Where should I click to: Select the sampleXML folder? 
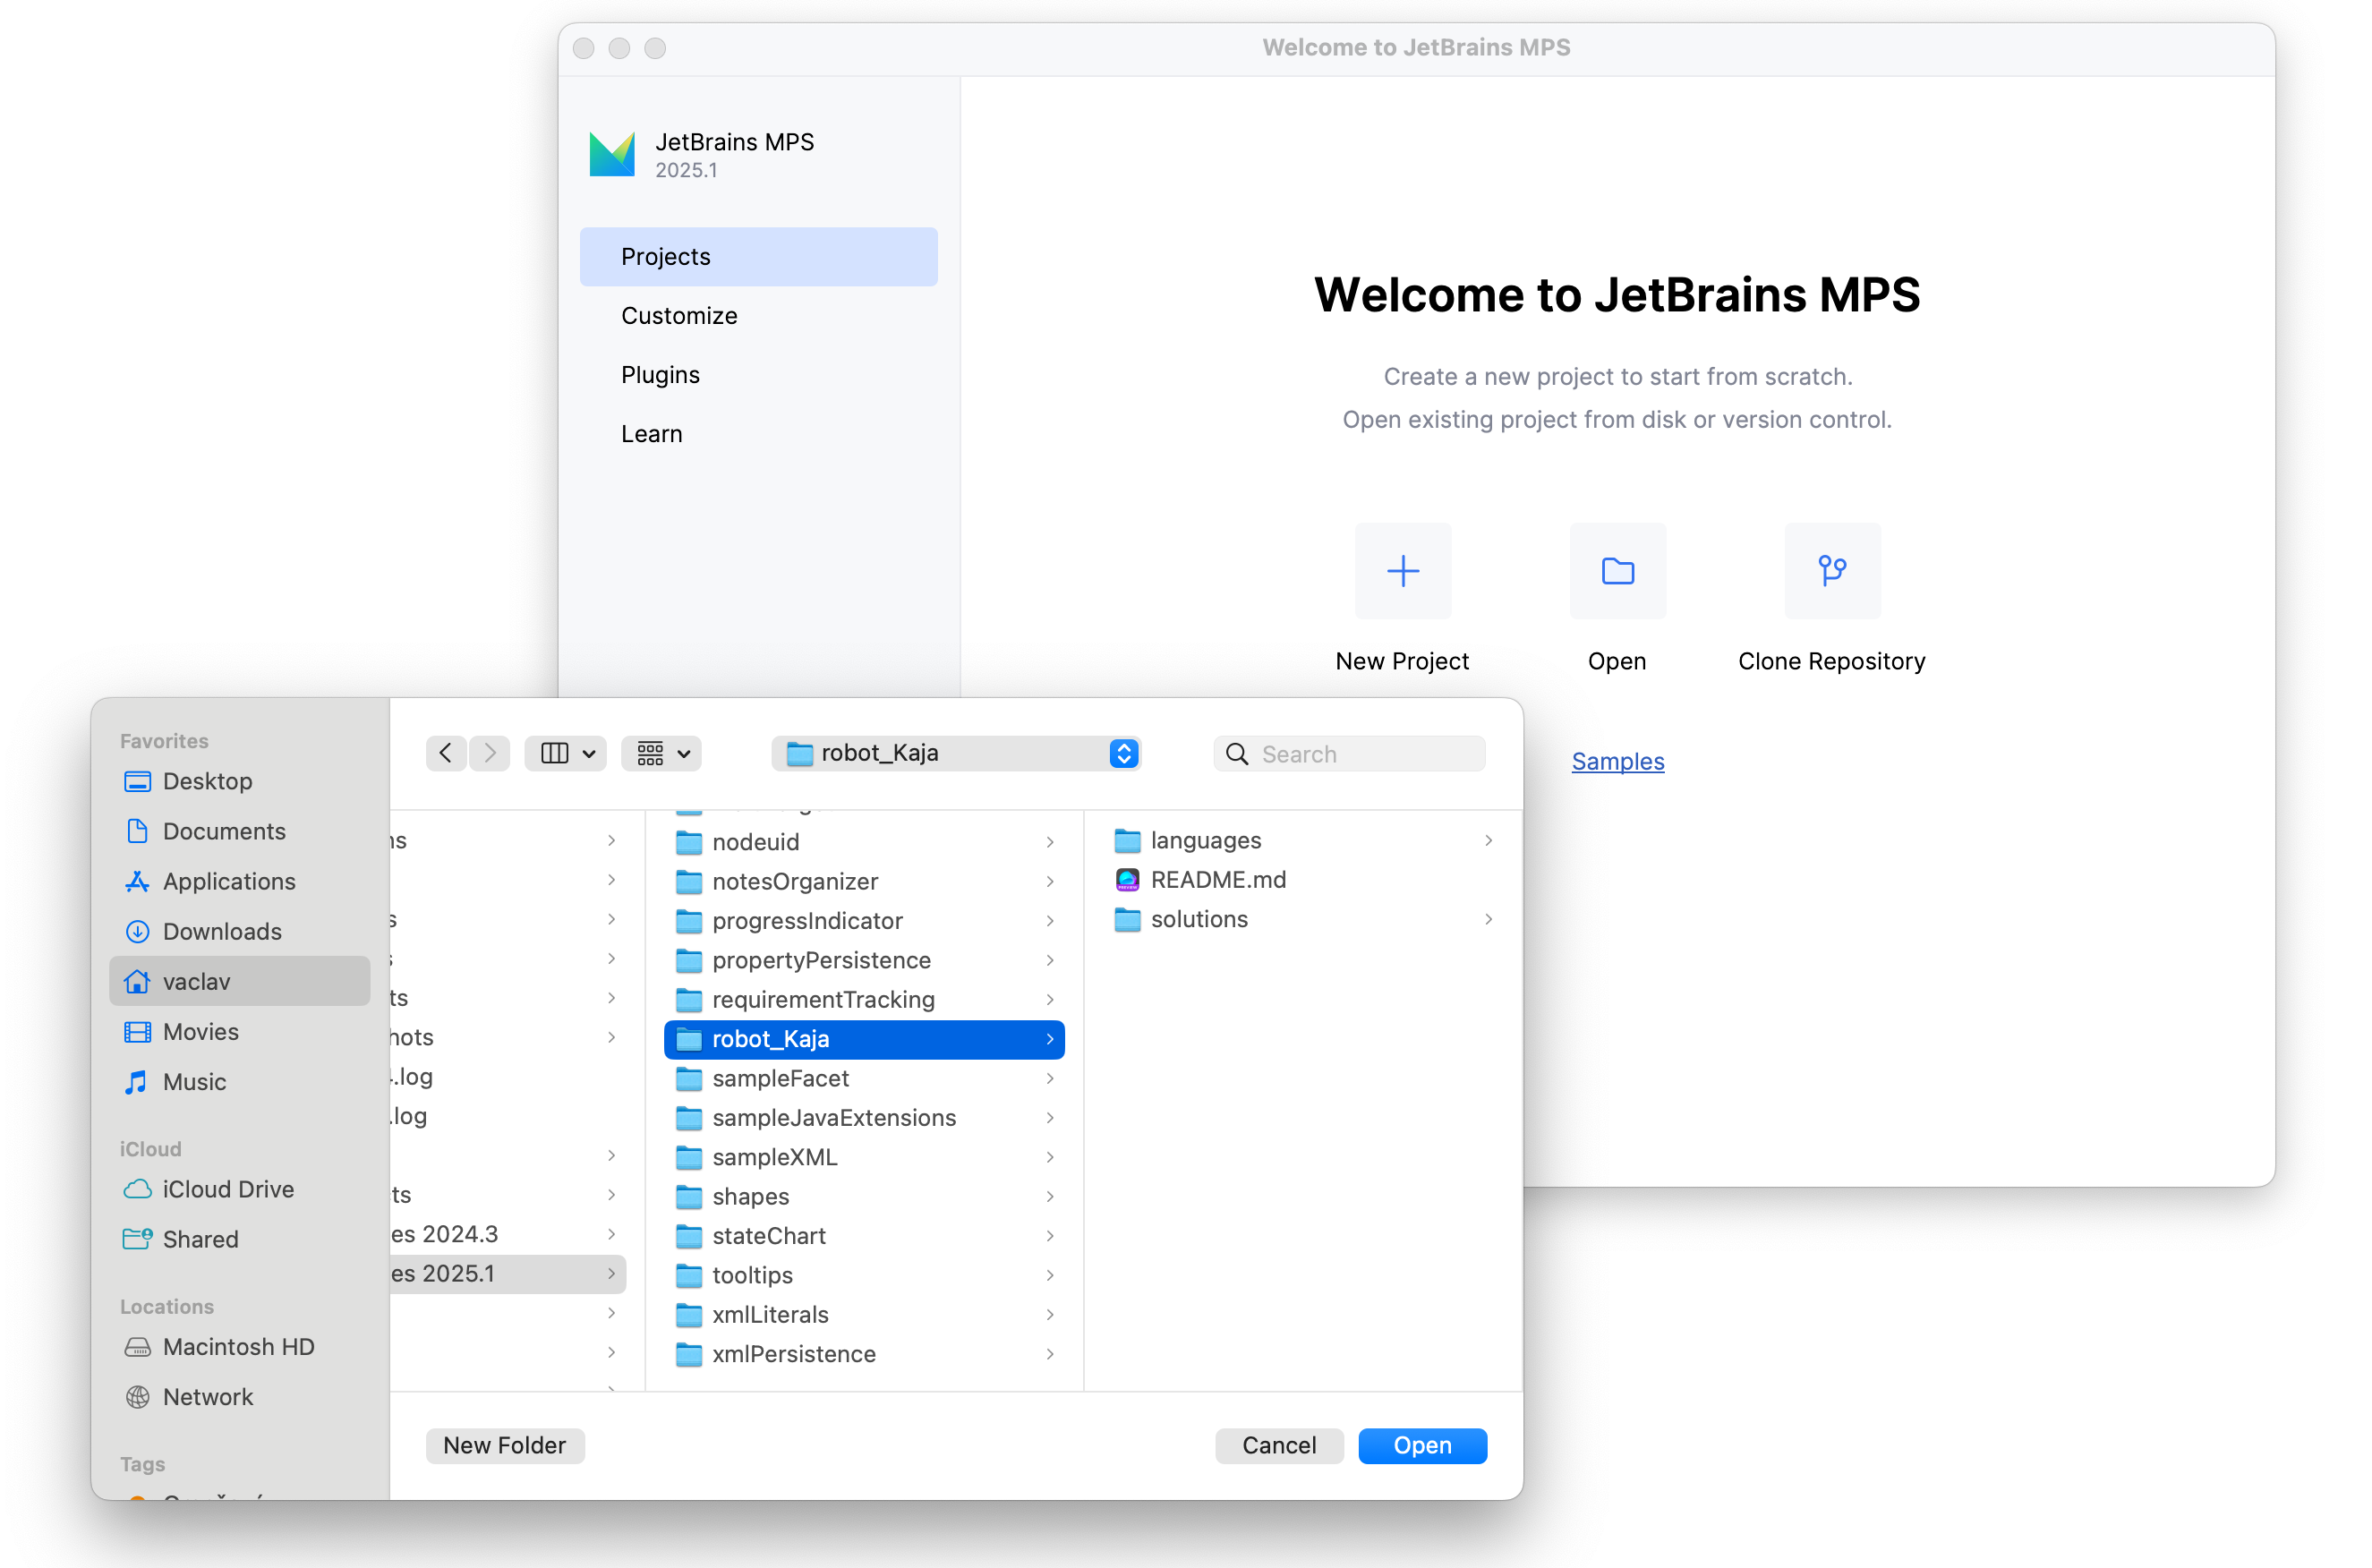pos(774,1157)
